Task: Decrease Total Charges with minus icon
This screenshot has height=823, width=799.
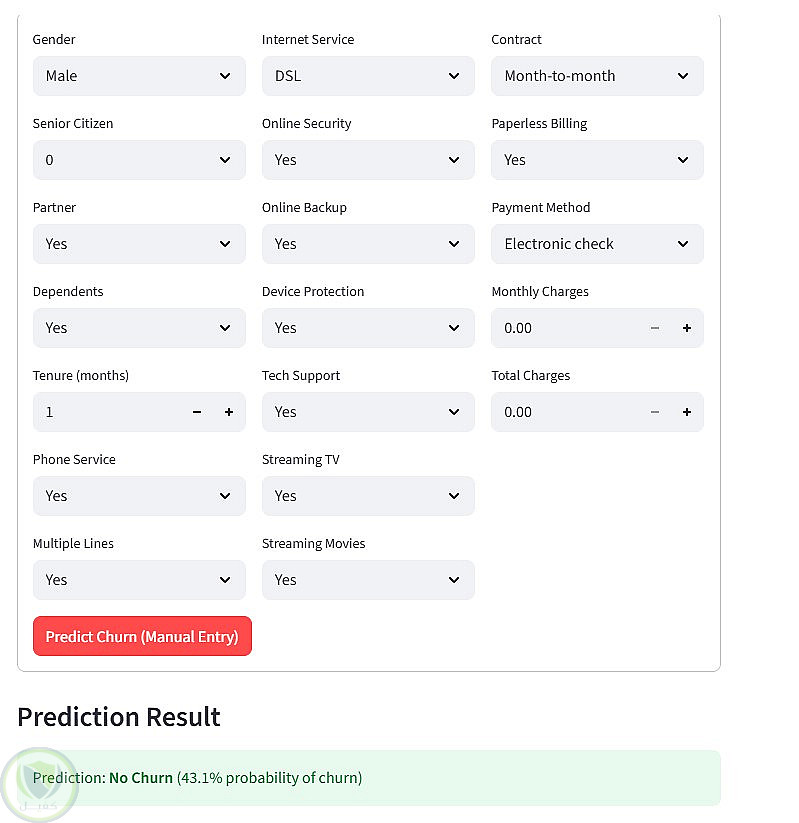Action: pos(655,412)
